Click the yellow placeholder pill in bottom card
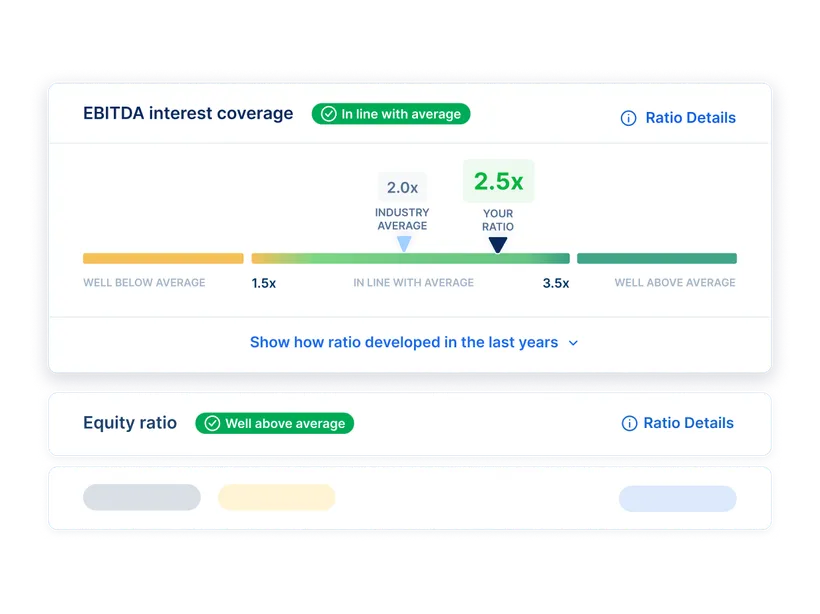The image size is (820, 614). click(277, 497)
